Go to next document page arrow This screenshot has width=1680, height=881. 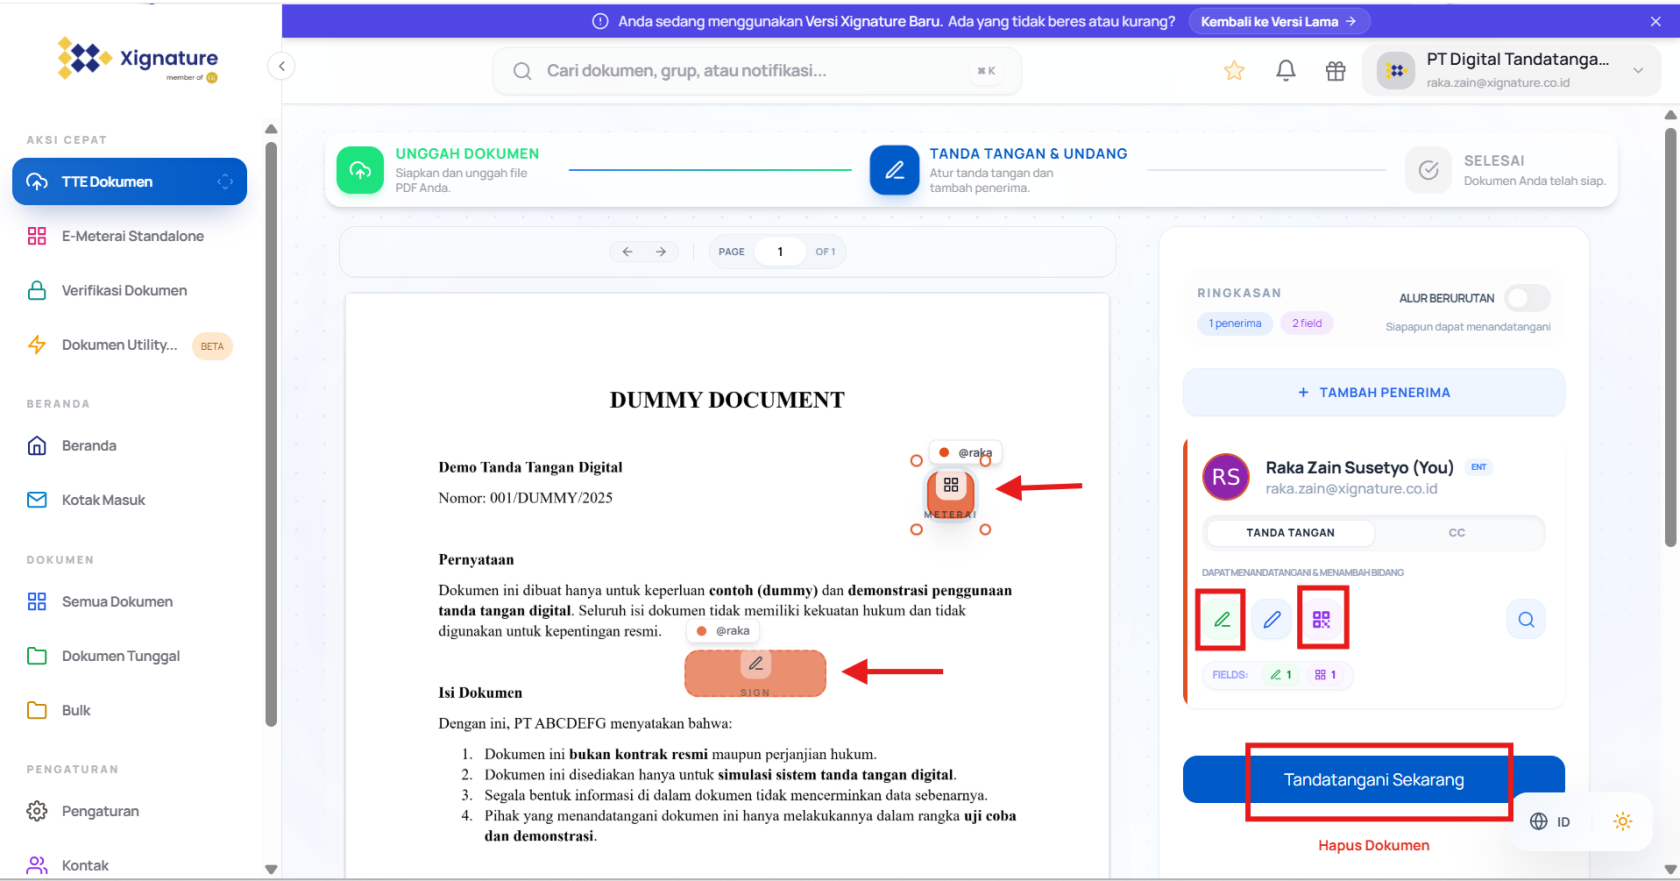661,252
